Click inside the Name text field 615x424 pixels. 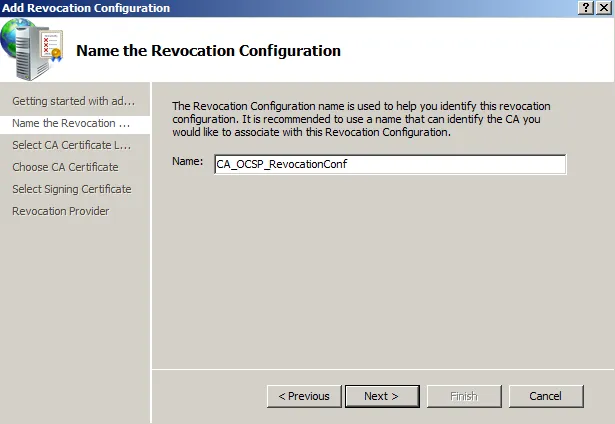point(390,164)
